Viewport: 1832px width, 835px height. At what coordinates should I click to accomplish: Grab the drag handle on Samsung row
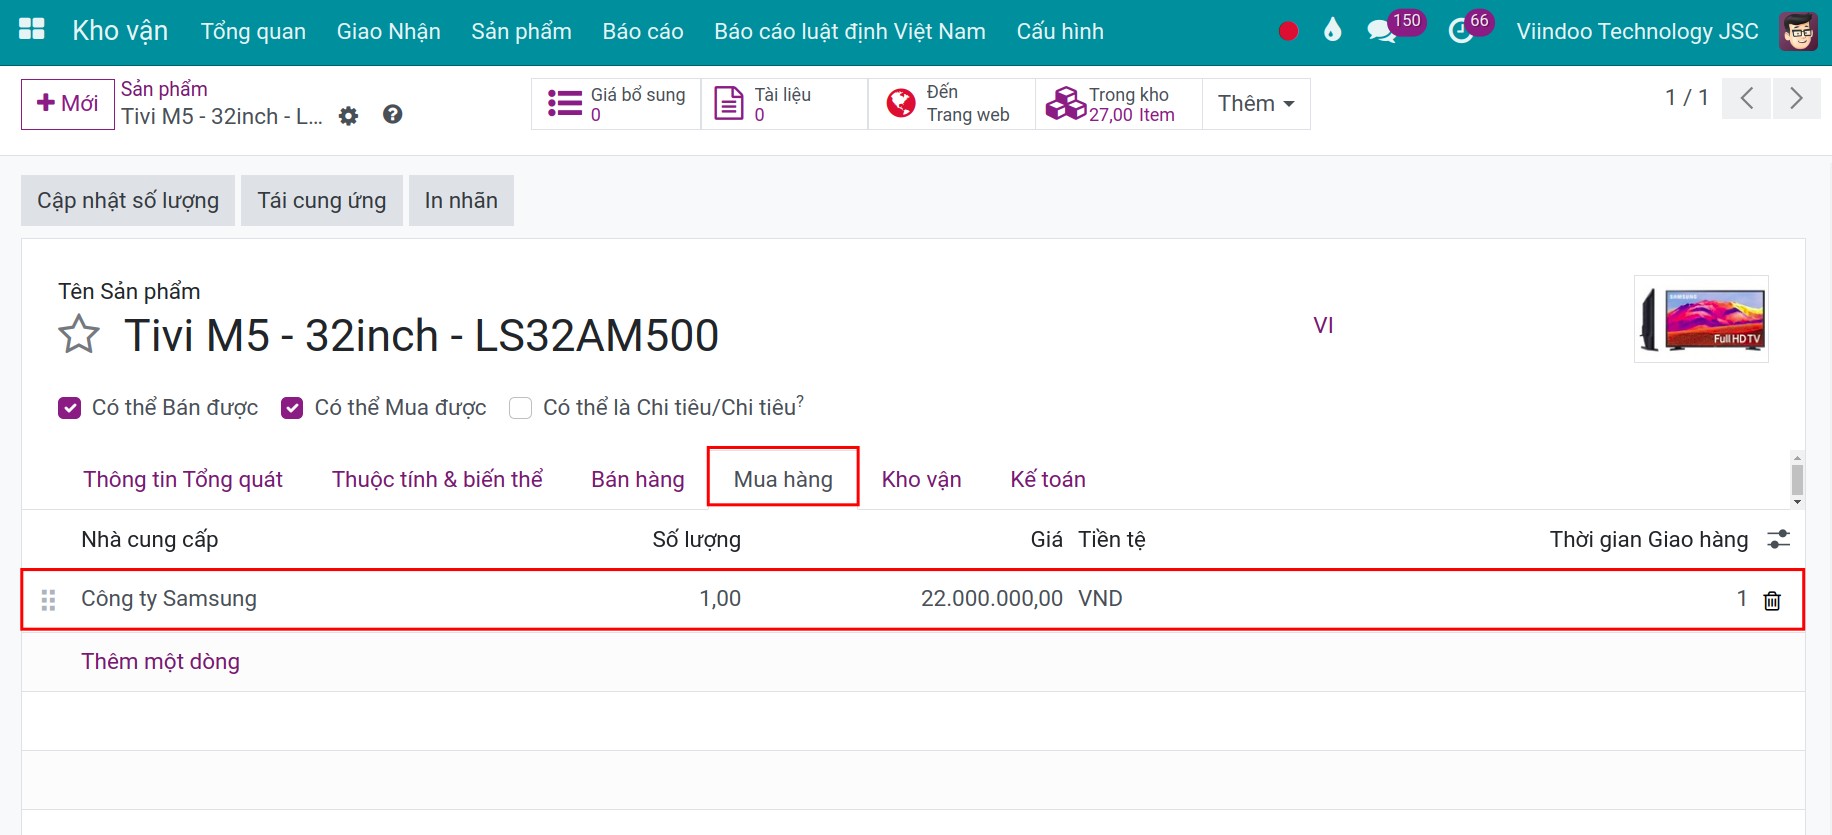(48, 600)
